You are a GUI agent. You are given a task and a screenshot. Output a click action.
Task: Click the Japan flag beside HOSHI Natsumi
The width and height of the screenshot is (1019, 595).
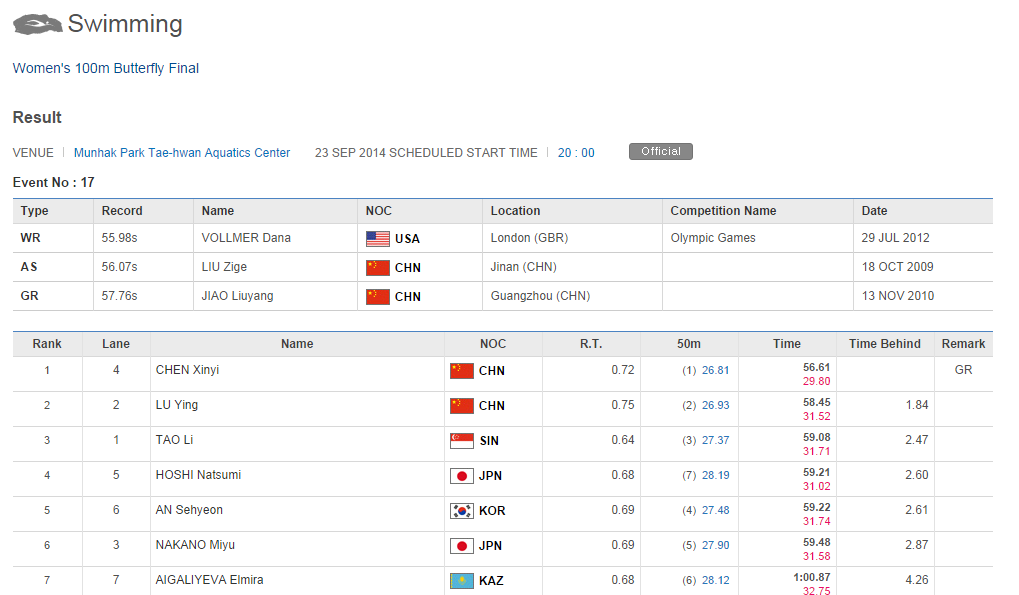pos(461,476)
